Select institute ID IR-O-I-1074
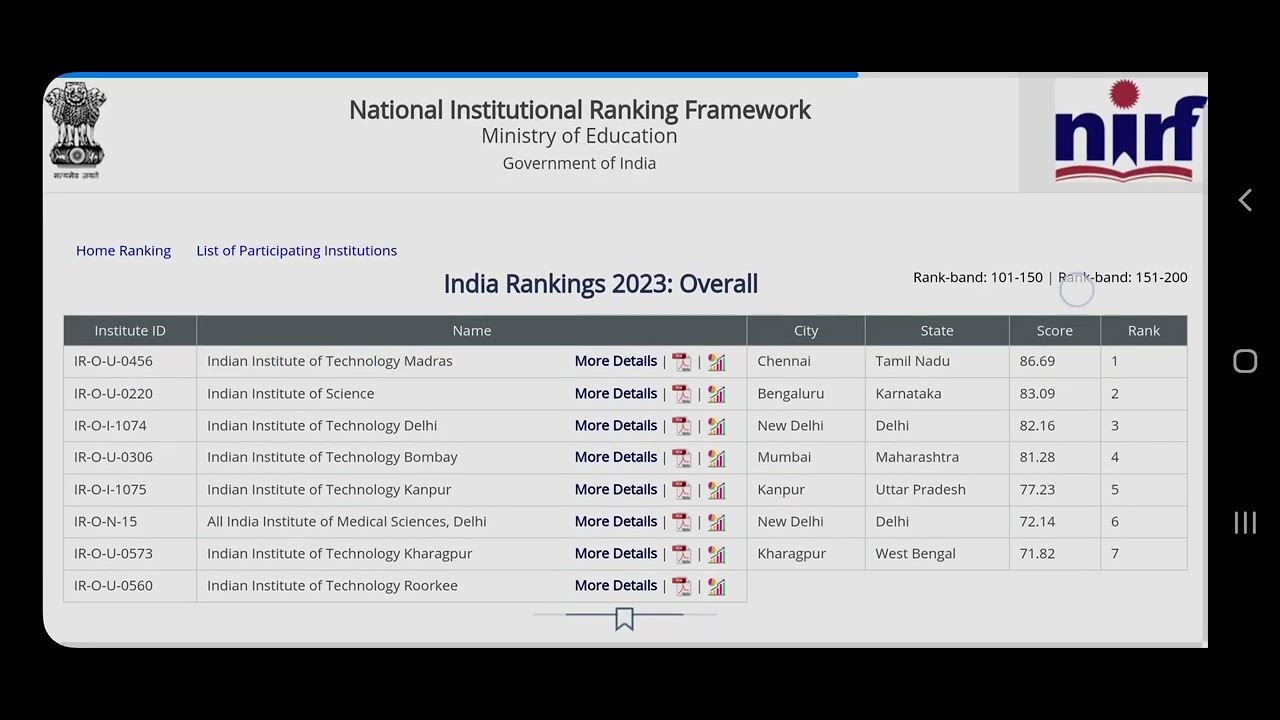Image resolution: width=1280 pixels, height=720 pixels. (110, 425)
